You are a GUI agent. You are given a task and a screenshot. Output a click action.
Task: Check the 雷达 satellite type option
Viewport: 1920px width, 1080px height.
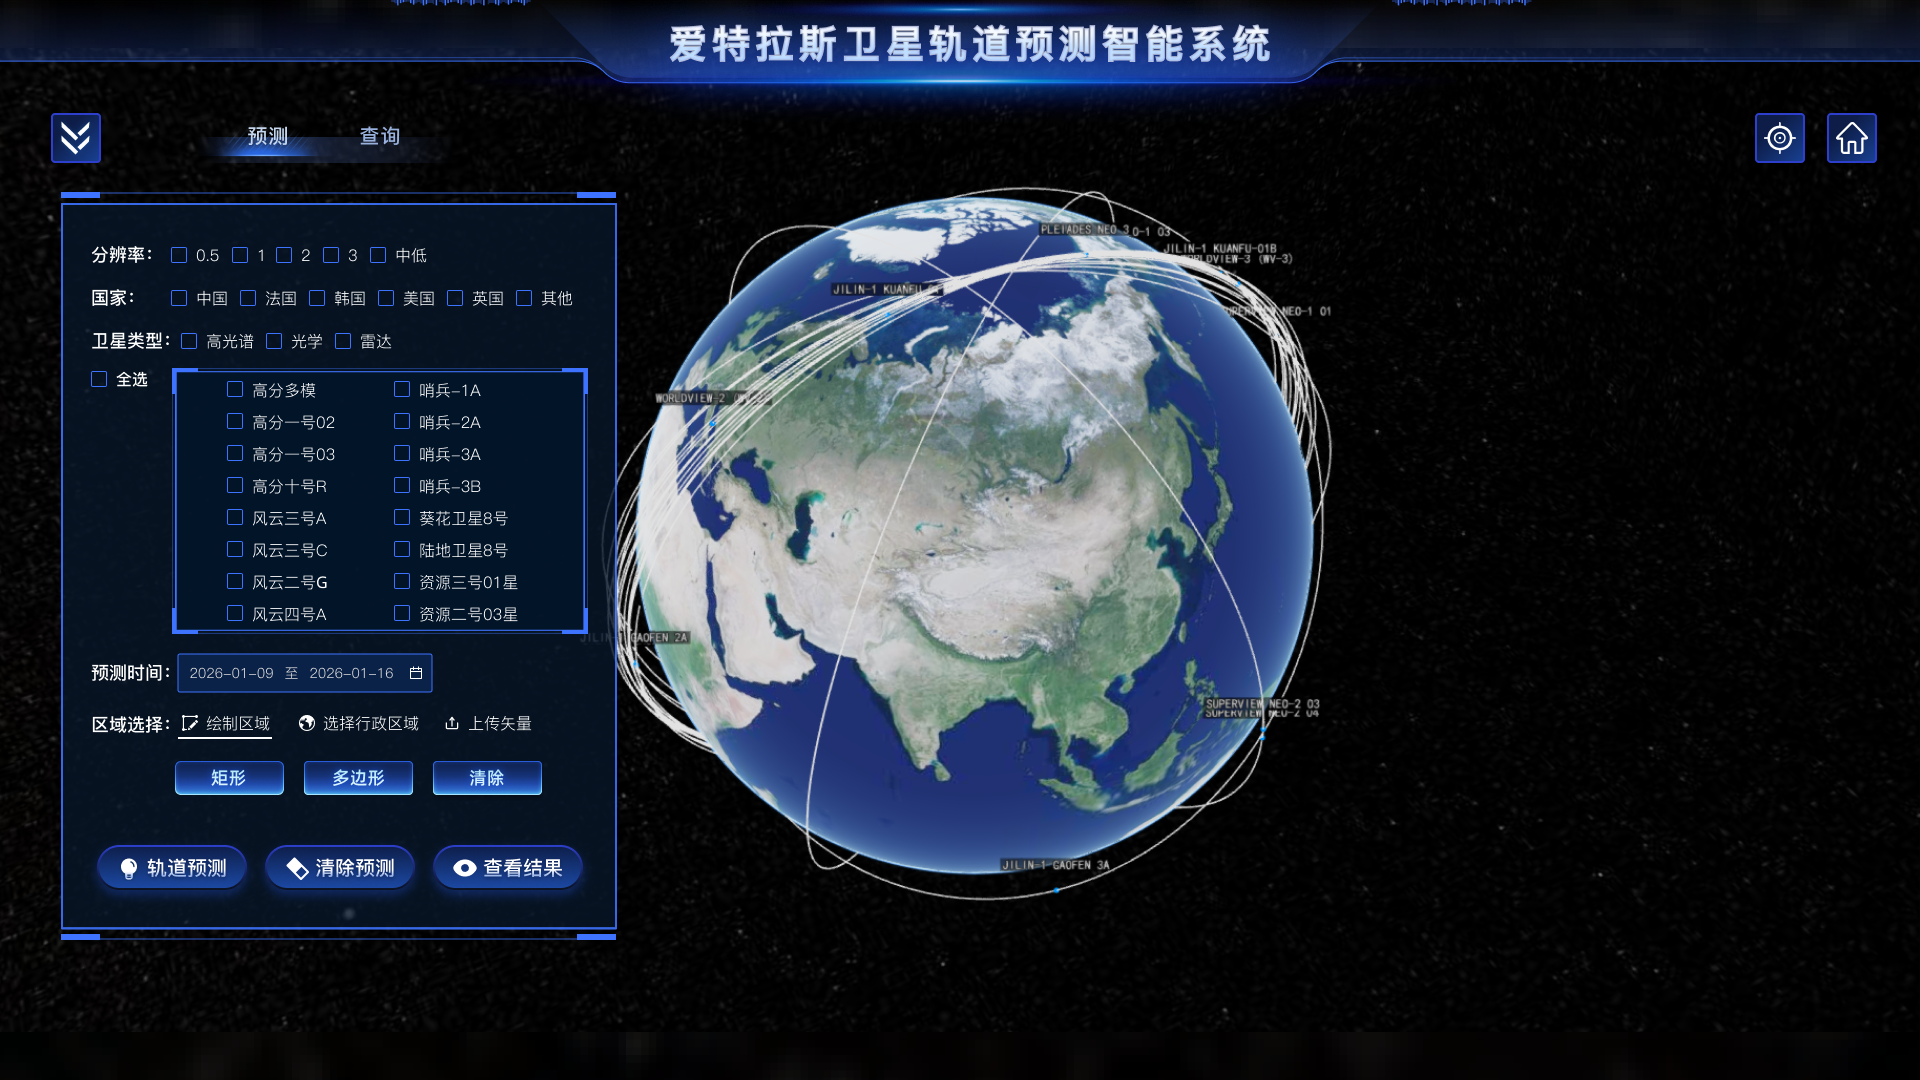(x=343, y=341)
